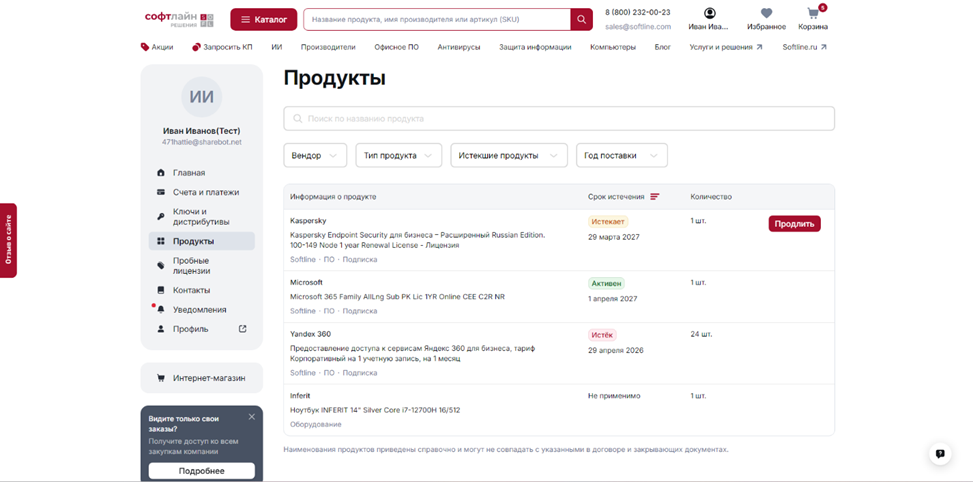Open the Компьютеры menu item
The width and height of the screenshot is (973, 482).
[x=613, y=47]
